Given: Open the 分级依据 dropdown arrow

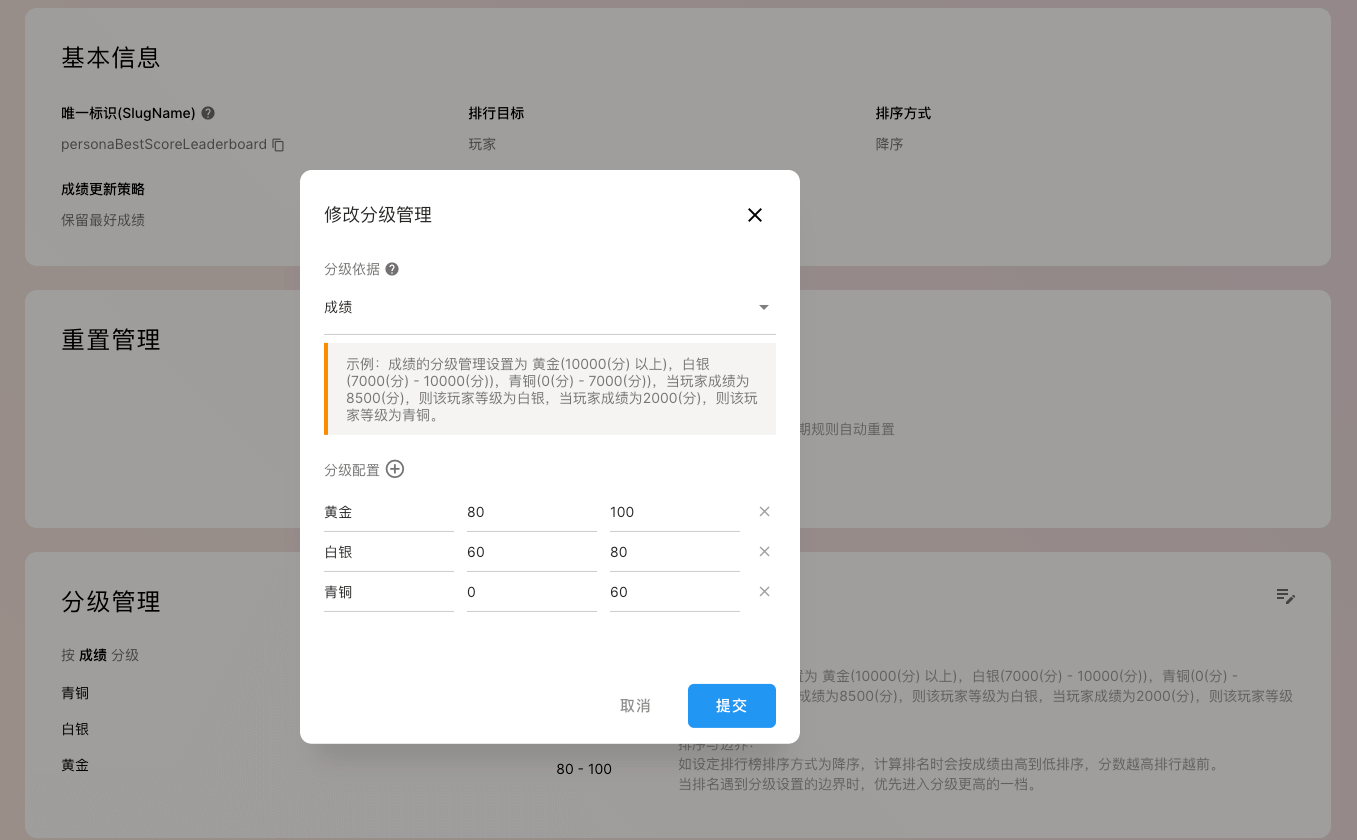Looking at the screenshot, I should coord(764,308).
